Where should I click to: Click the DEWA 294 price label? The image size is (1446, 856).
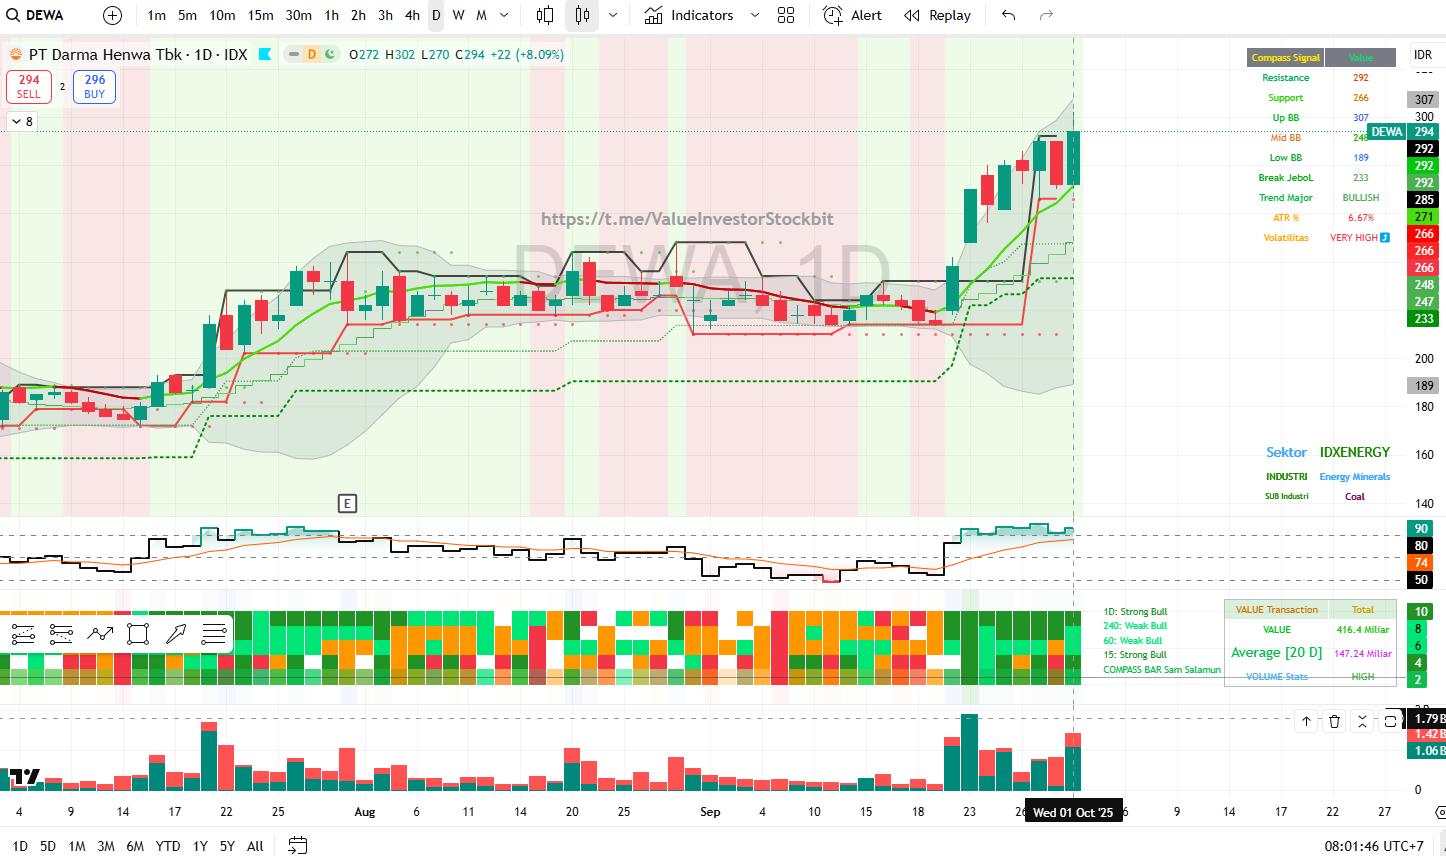[1402, 132]
